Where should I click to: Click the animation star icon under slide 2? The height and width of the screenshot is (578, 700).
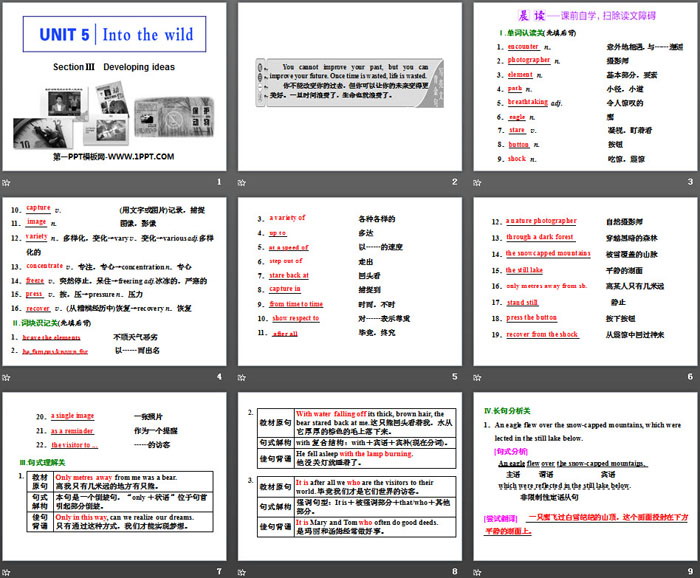click(244, 181)
